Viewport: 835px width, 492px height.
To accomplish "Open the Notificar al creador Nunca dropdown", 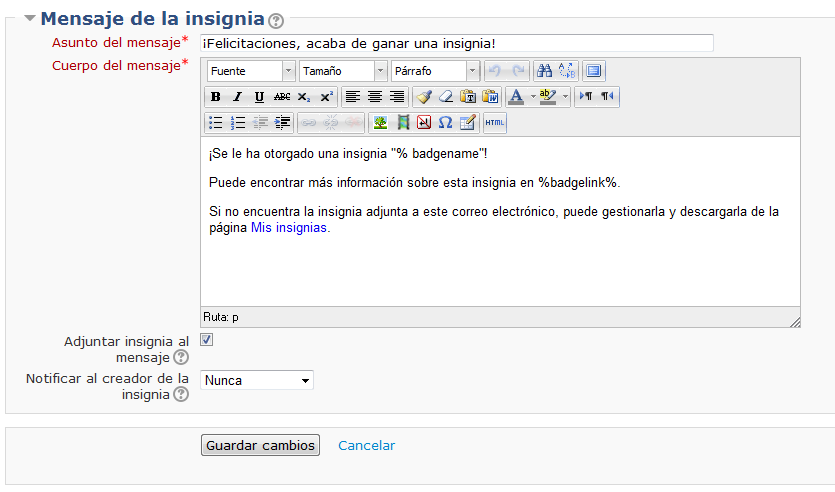I will (x=257, y=380).
